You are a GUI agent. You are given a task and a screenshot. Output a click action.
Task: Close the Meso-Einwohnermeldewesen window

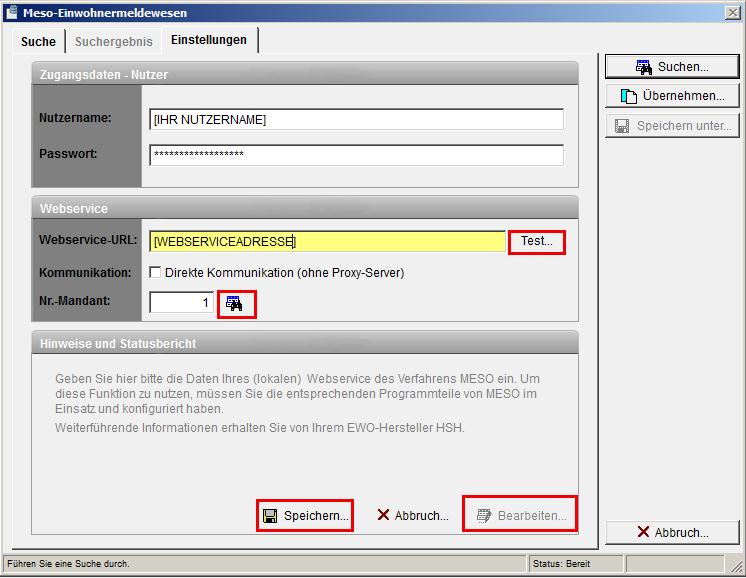click(731, 12)
